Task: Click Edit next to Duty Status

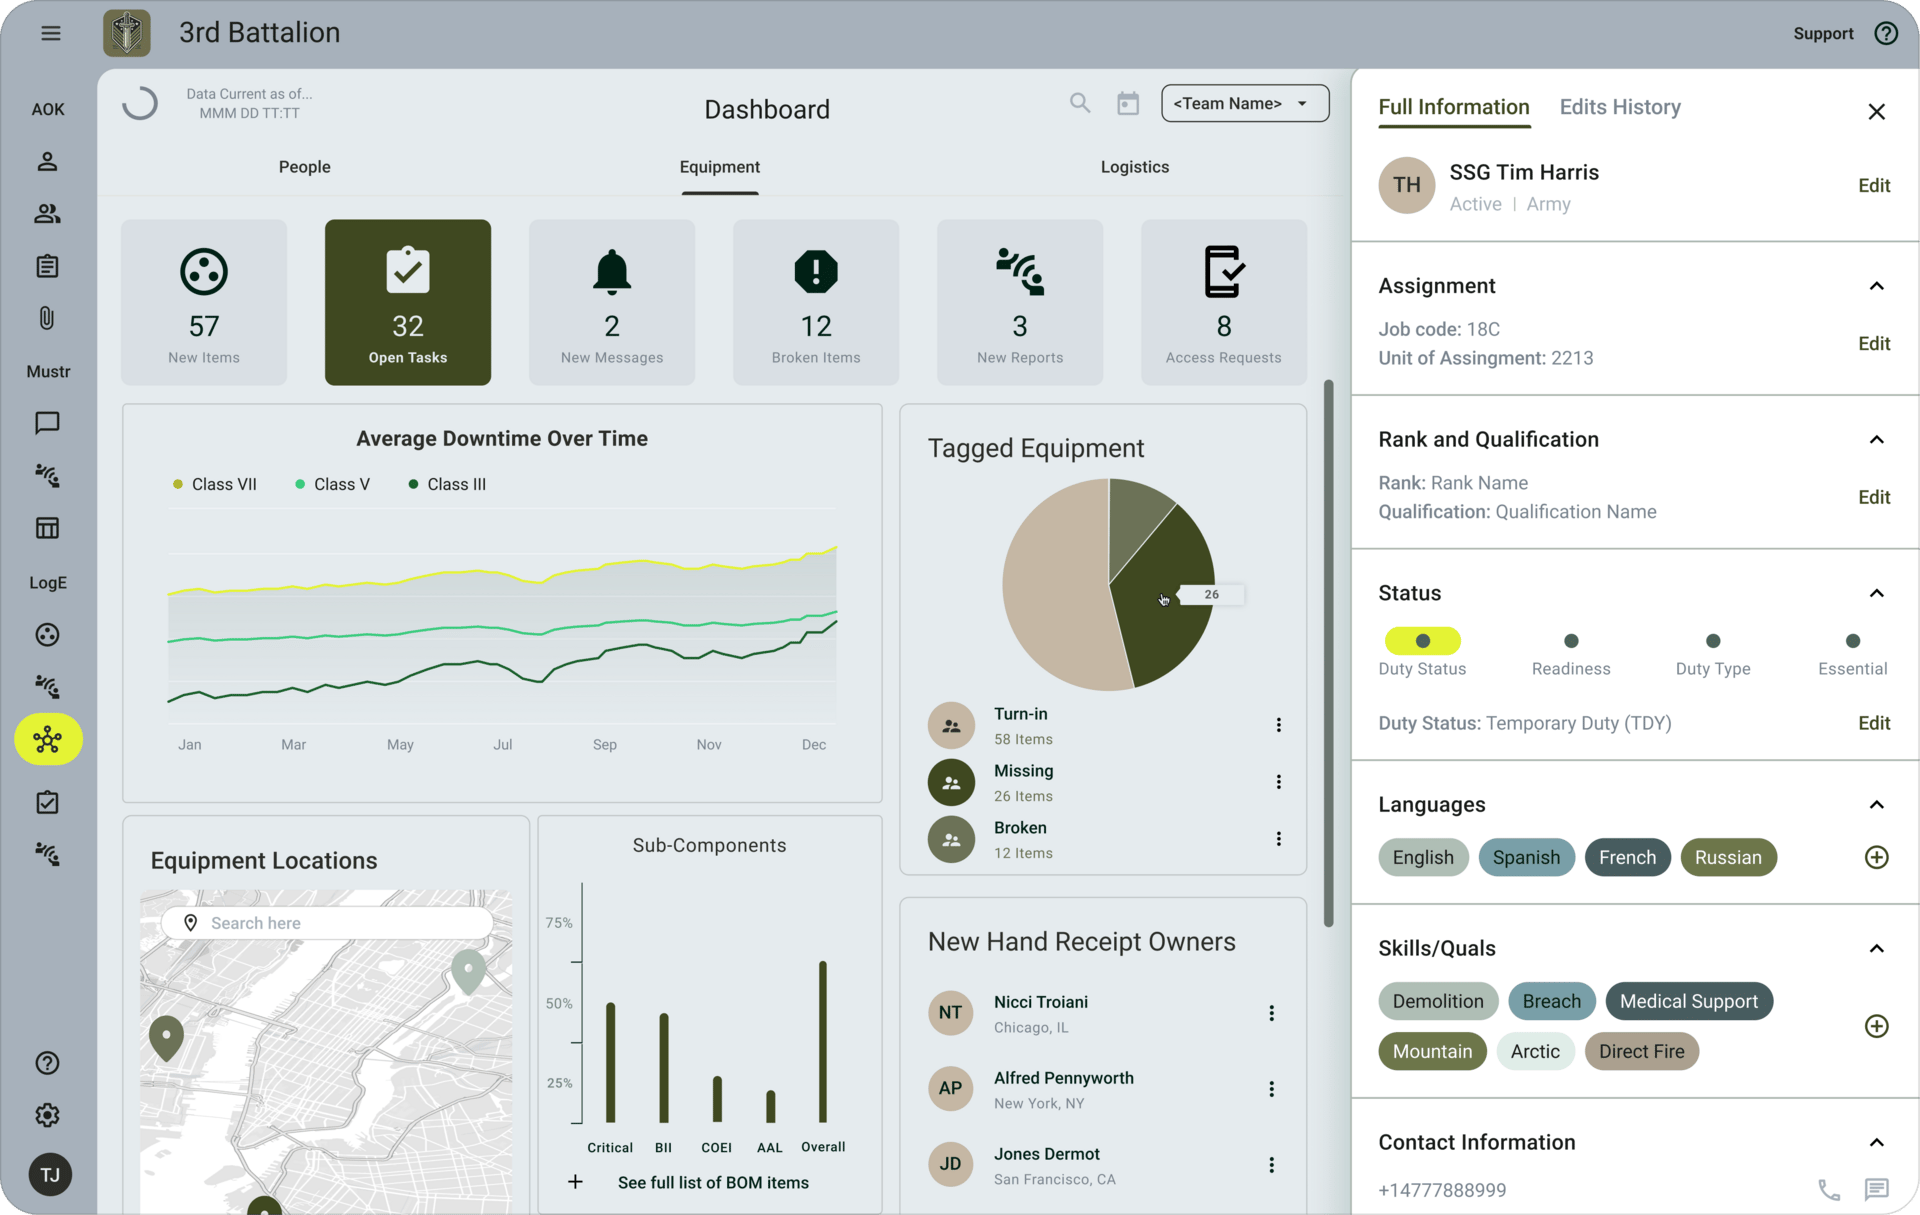Action: [x=1873, y=723]
